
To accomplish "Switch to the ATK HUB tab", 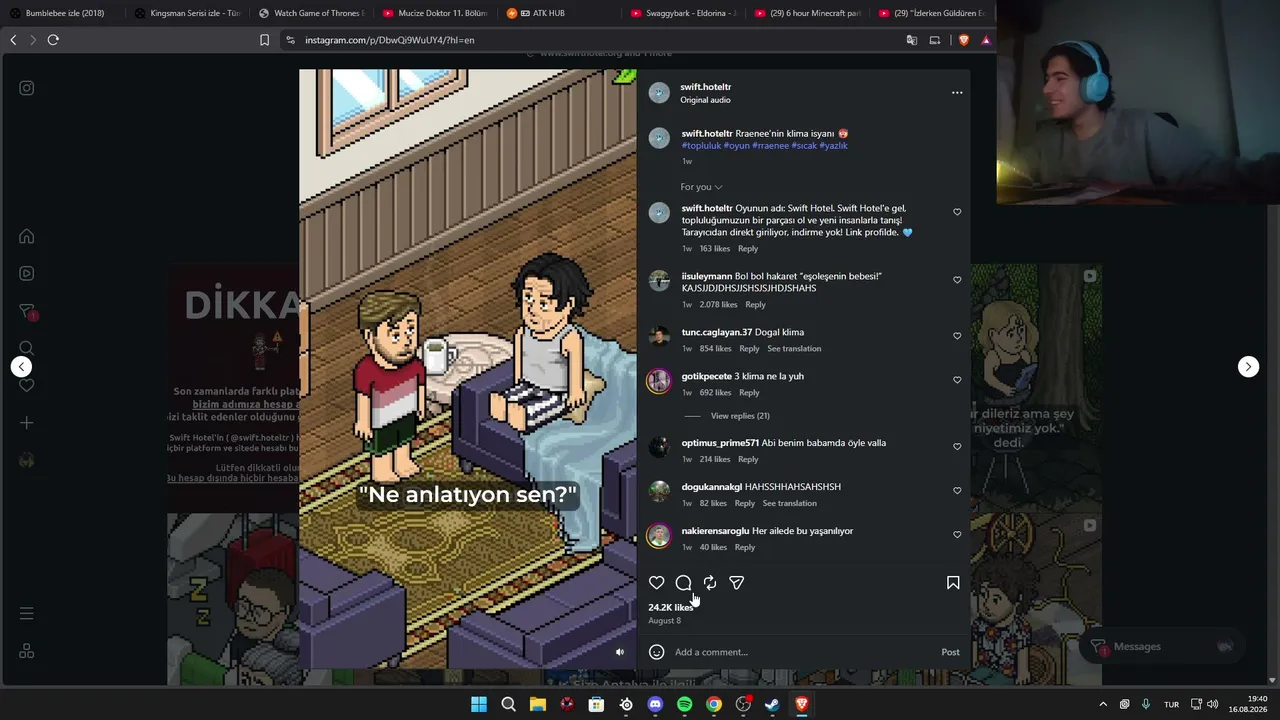I will click(x=559, y=13).
